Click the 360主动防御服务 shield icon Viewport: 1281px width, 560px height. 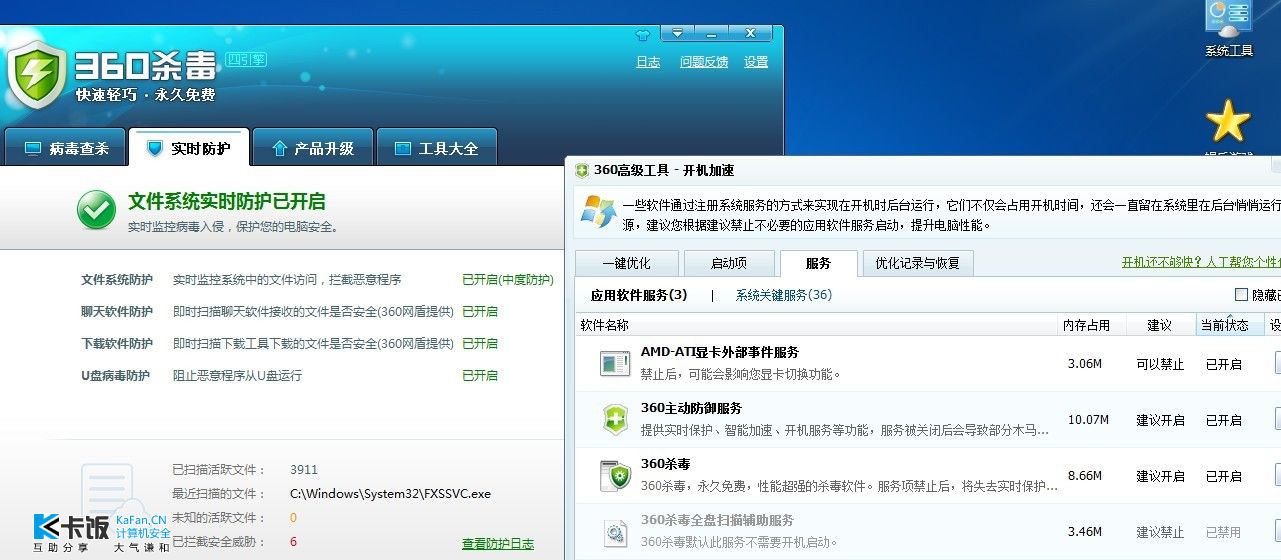[615, 420]
